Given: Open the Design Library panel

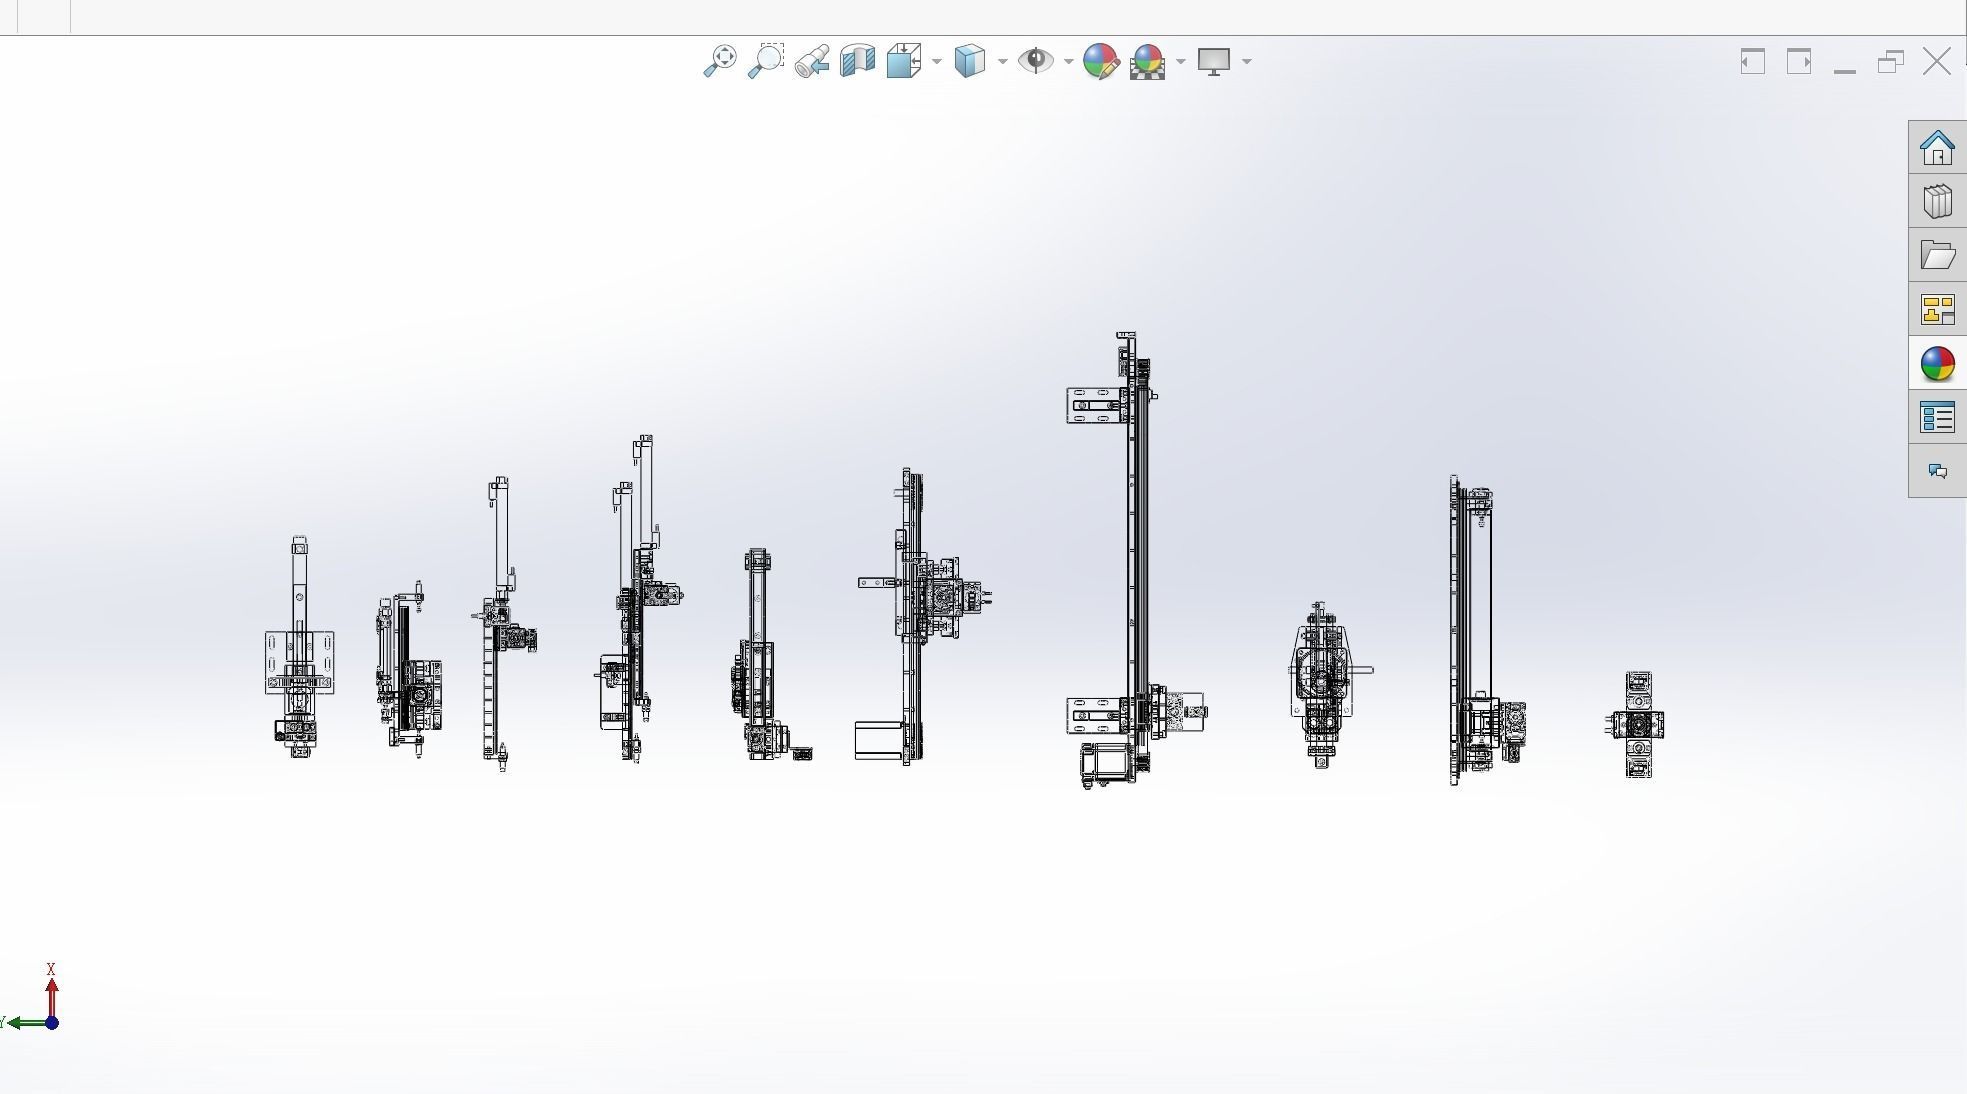Looking at the screenshot, I should click(x=1938, y=199).
